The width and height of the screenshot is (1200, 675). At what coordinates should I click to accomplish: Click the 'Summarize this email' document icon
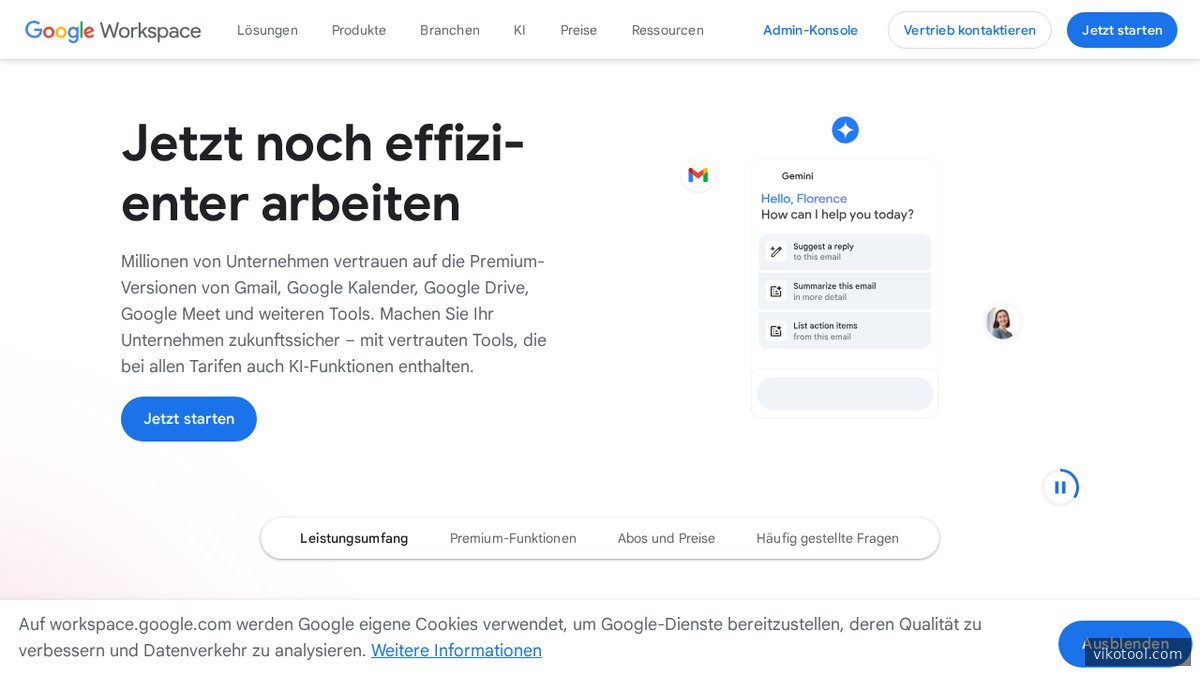click(x=776, y=291)
